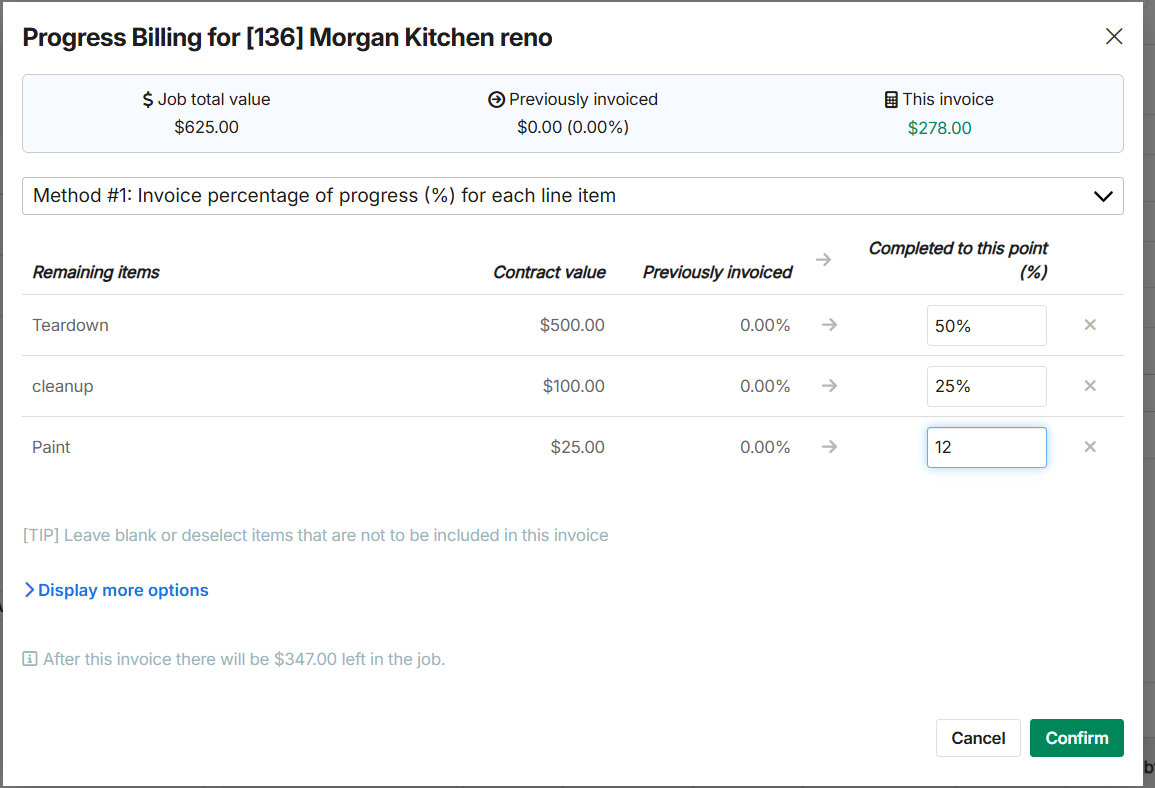Click the calculator icon beside This invoice

point(891,100)
